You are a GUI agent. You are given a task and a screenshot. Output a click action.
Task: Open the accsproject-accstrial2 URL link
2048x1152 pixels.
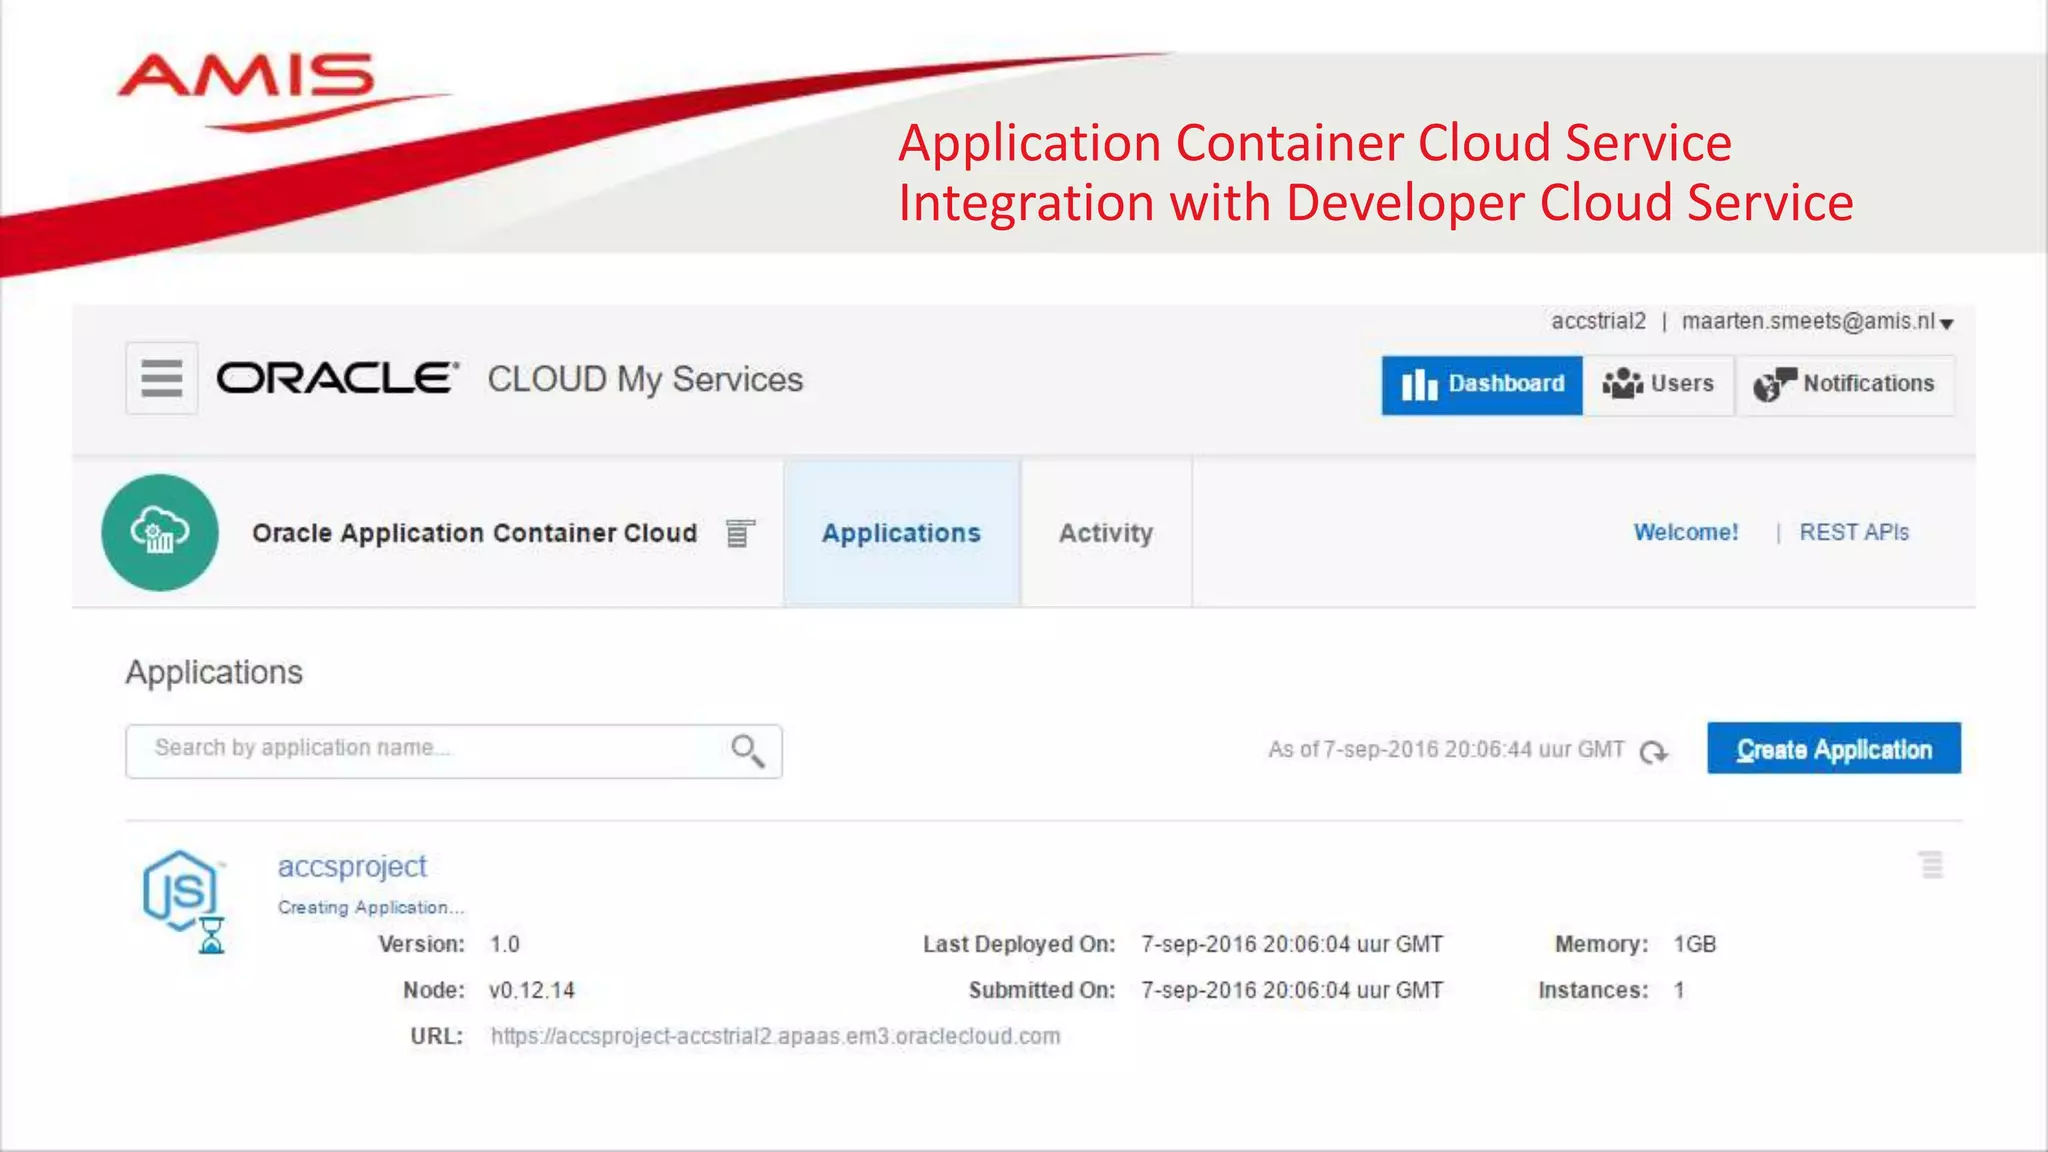pyautogui.click(x=775, y=1036)
